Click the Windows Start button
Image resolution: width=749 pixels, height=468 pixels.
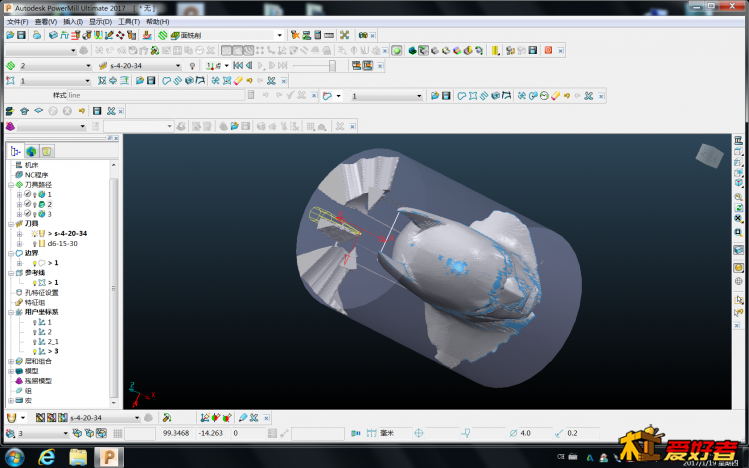point(15,458)
